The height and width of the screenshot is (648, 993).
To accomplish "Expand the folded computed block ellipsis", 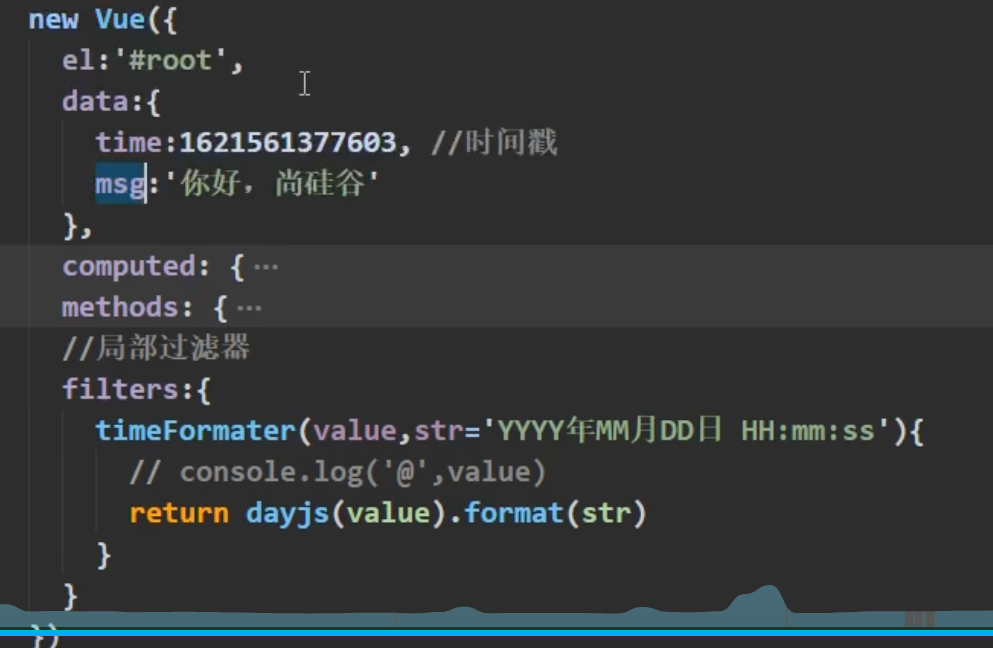I will (266, 267).
